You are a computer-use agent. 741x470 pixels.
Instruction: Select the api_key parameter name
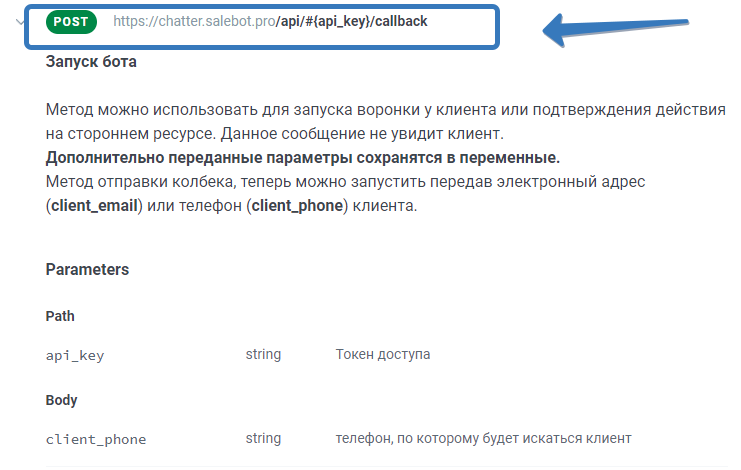coord(75,355)
